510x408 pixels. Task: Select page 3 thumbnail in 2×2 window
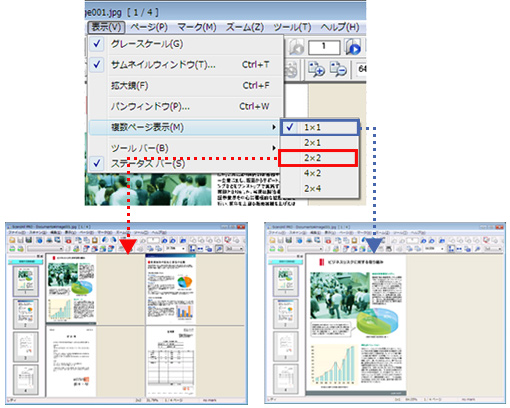(x=26, y=347)
